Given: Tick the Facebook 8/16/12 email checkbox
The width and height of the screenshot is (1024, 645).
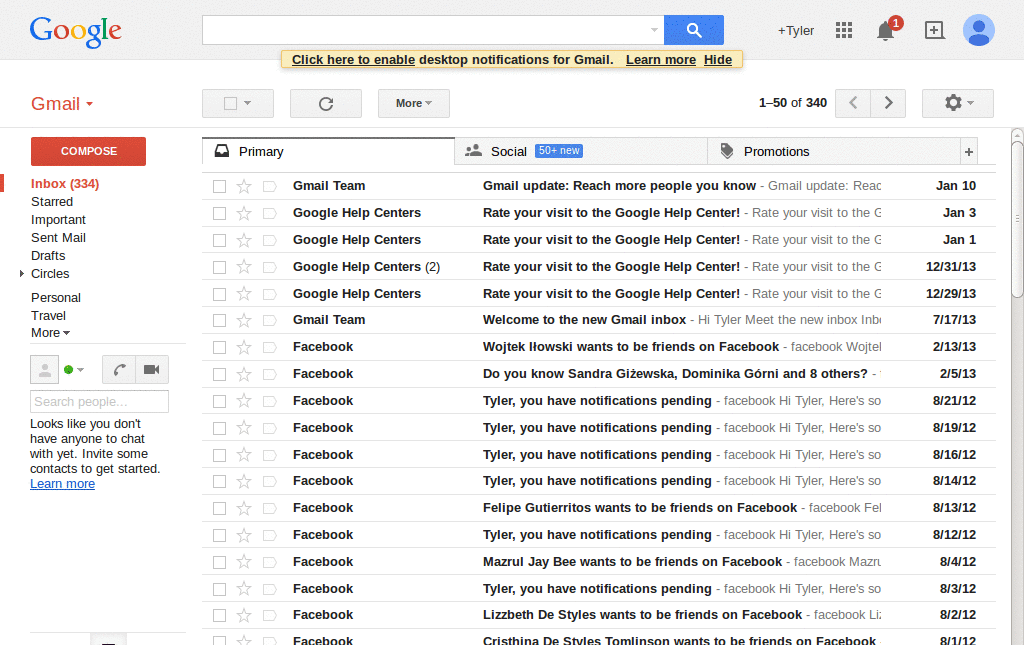Looking at the screenshot, I should click(x=219, y=455).
